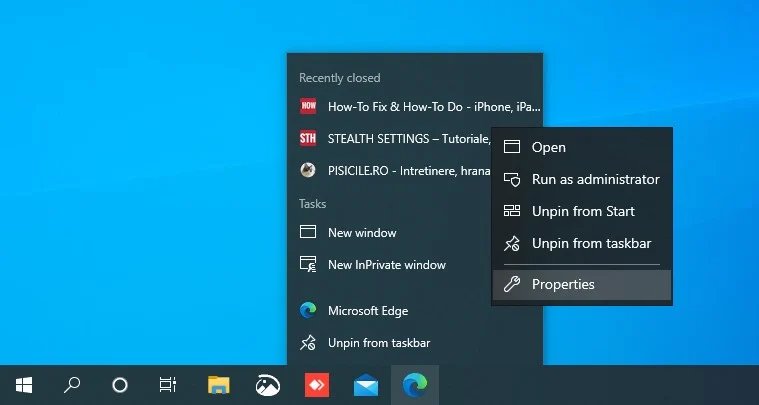Image resolution: width=759 pixels, height=405 pixels.
Task: Choose Unpin from taskbar in the jump list
Action: click(x=378, y=343)
